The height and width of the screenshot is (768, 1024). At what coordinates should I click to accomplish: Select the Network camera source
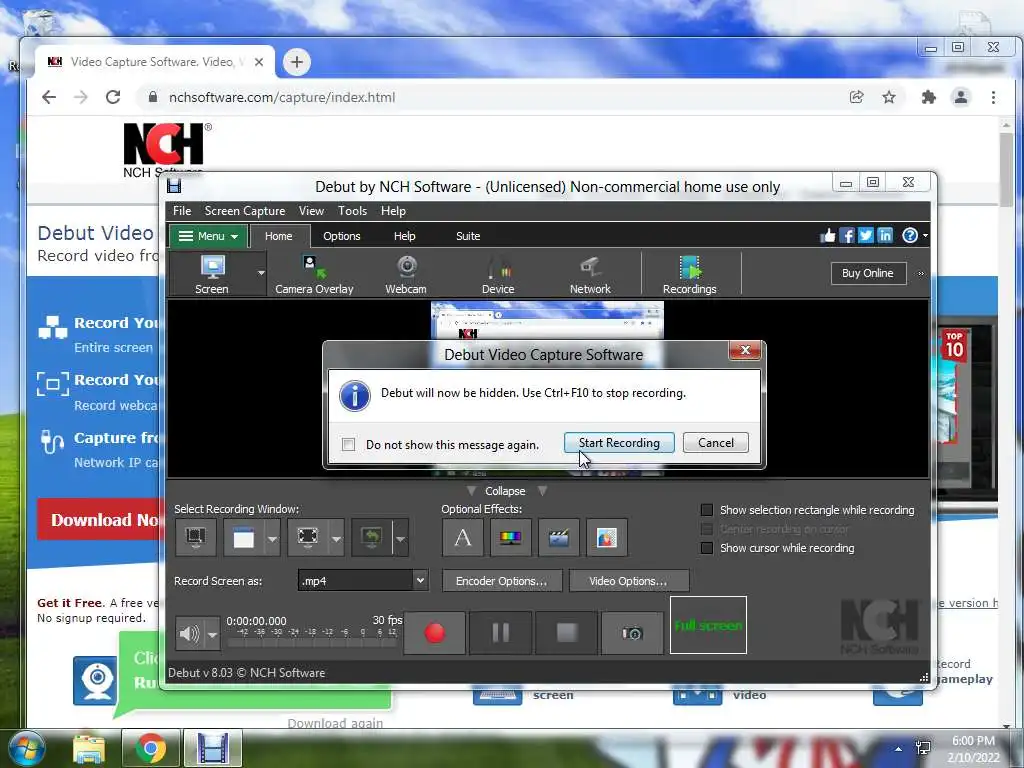(x=590, y=274)
